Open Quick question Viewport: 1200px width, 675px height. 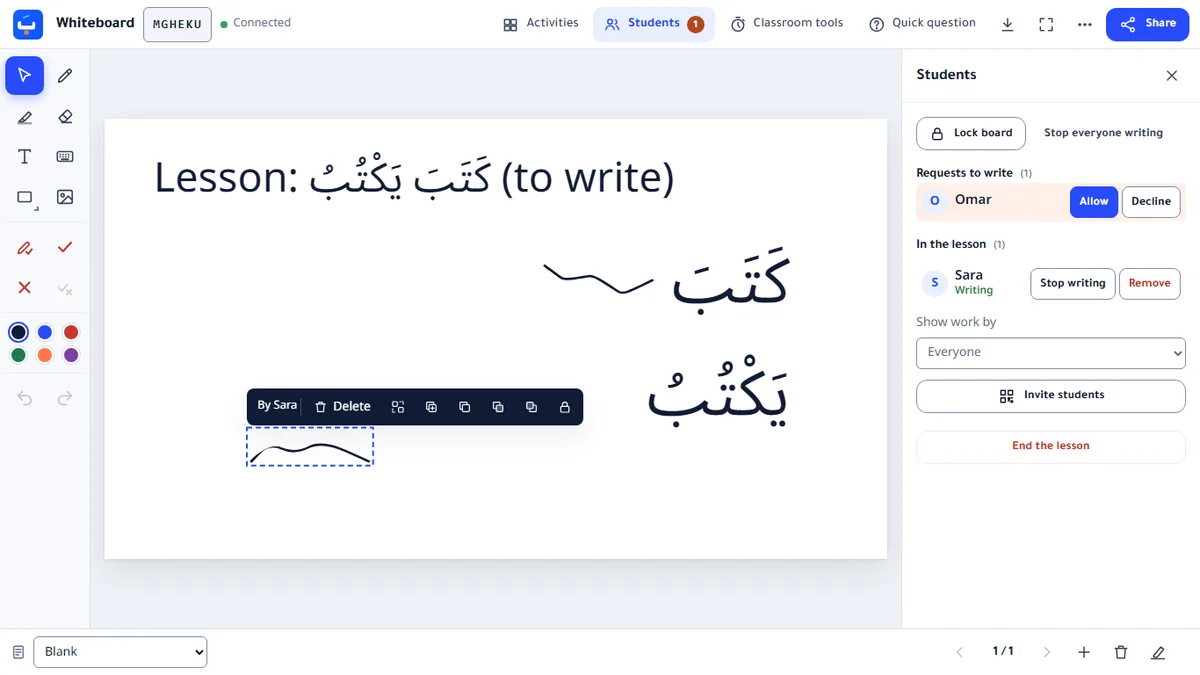click(922, 24)
